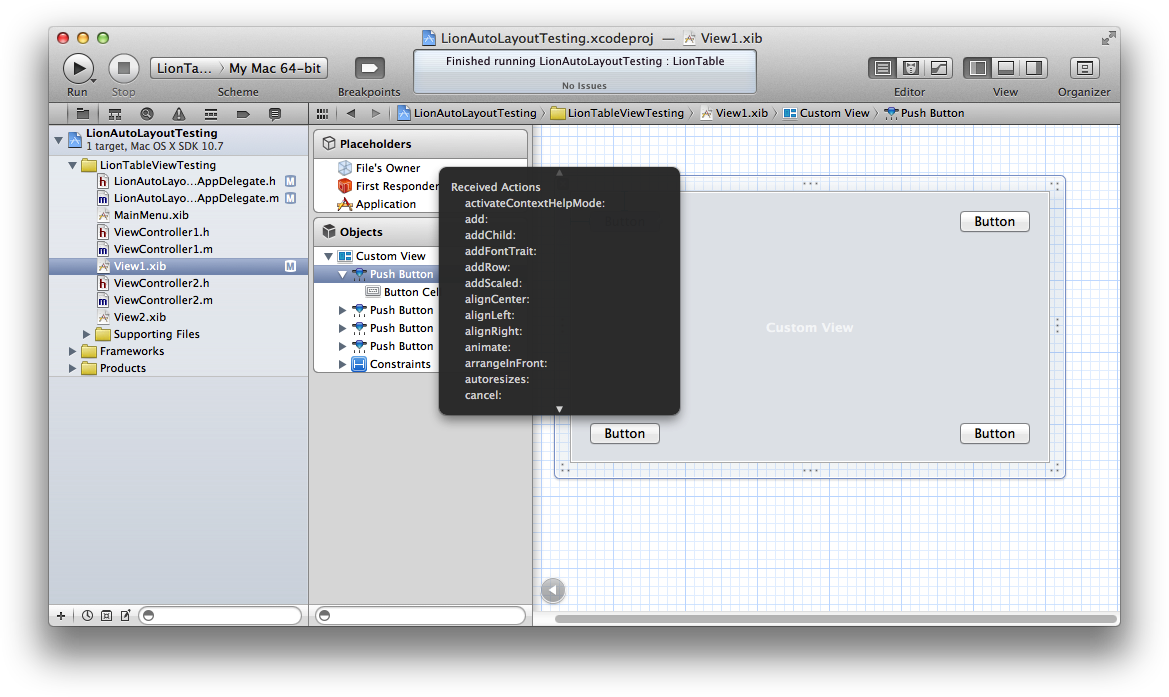Open the scheme selector showing LionTa...
1169x697 pixels.
click(x=185, y=69)
